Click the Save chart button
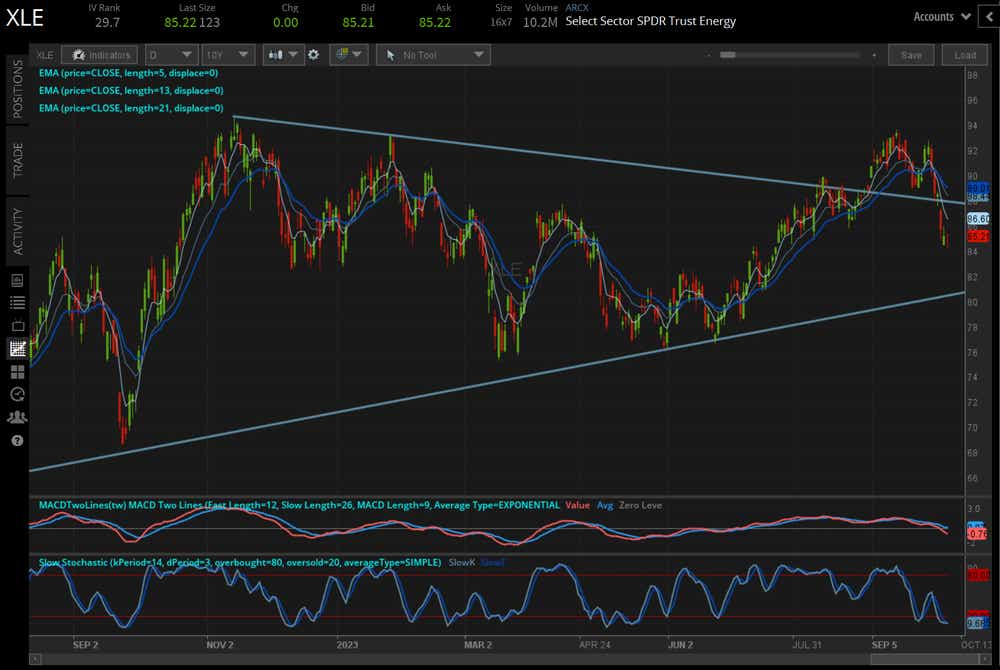Viewport: 1000px width, 670px height. click(911, 55)
